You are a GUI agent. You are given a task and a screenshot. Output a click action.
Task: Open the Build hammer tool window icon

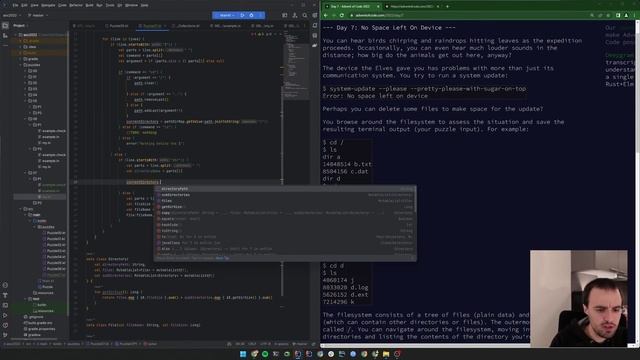click(5, 295)
